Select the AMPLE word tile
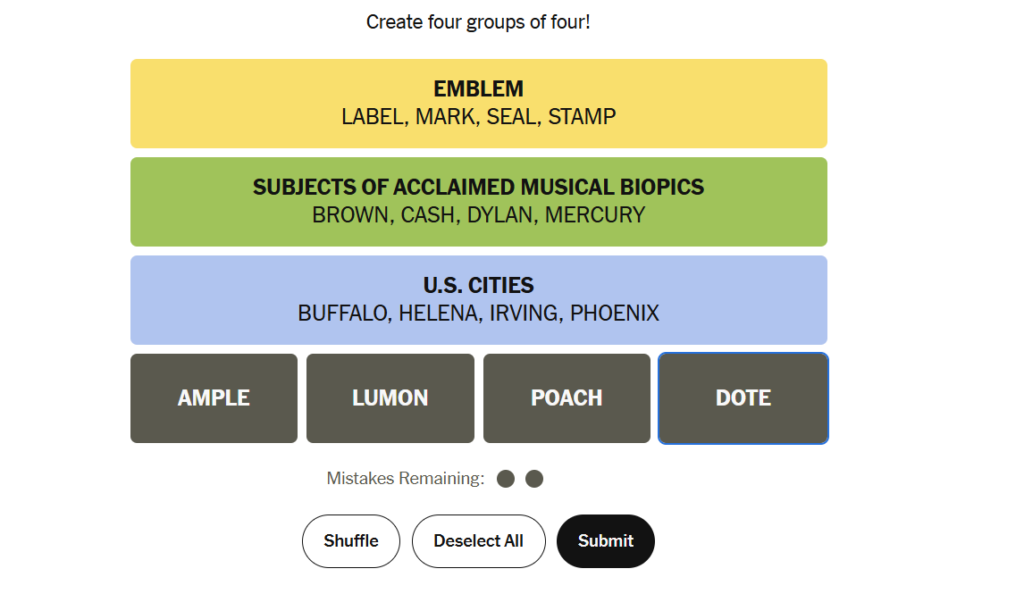The width and height of the screenshot is (1024, 594). pyautogui.click(x=214, y=398)
